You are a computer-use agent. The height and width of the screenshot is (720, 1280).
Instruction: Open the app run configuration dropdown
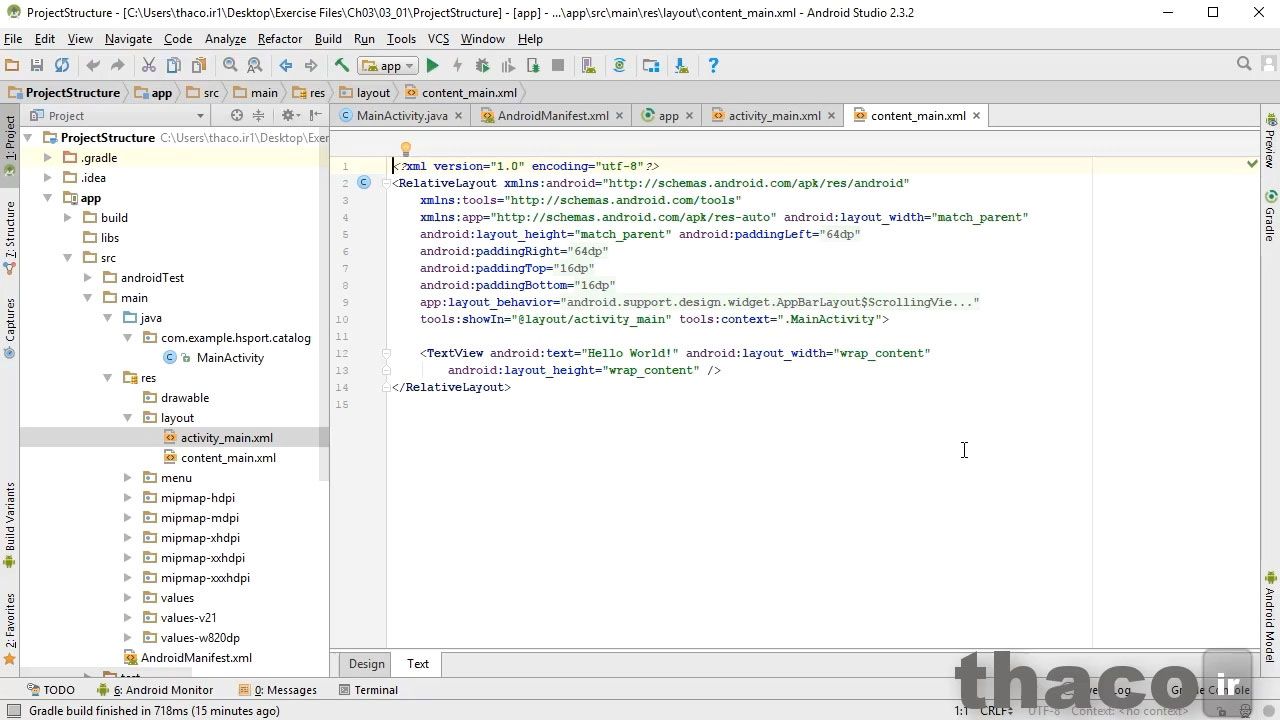388,66
